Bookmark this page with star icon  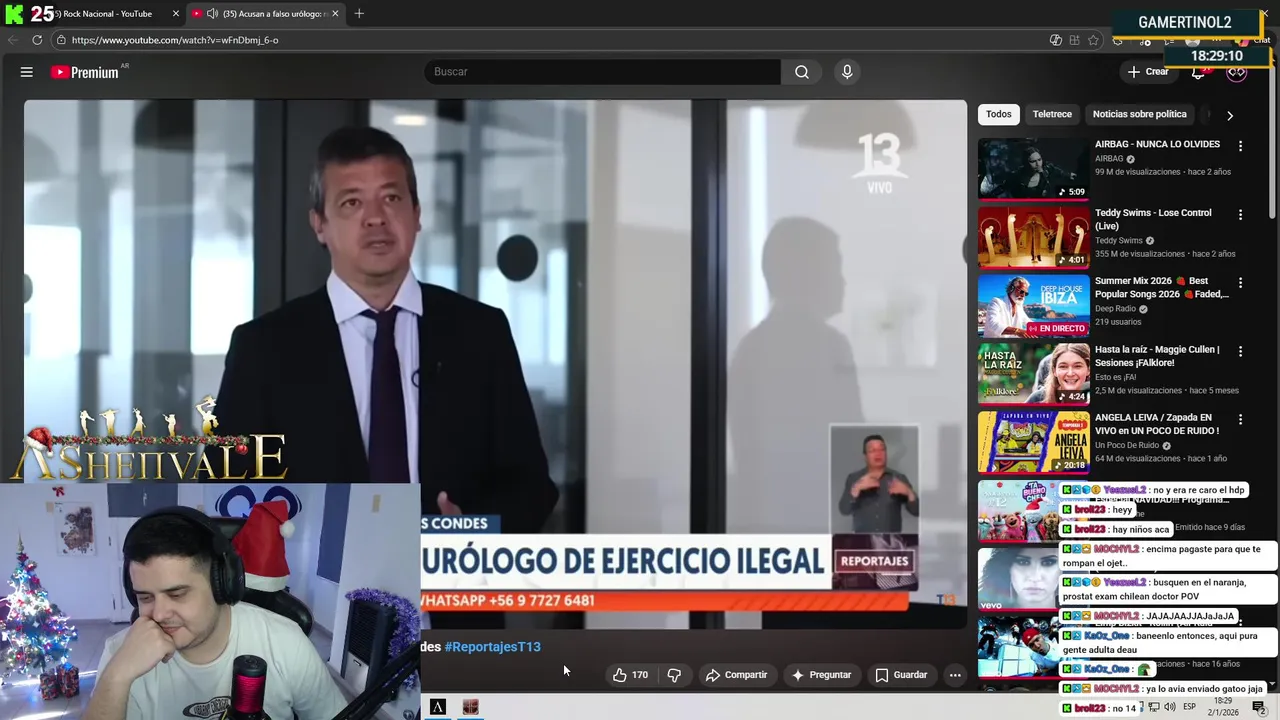point(1093,40)
